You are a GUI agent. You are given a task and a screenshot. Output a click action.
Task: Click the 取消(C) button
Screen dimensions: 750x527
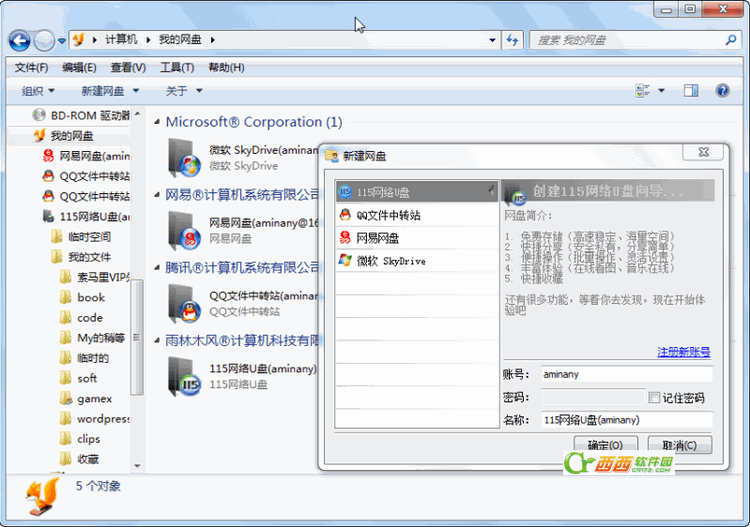tap(680, 445)
